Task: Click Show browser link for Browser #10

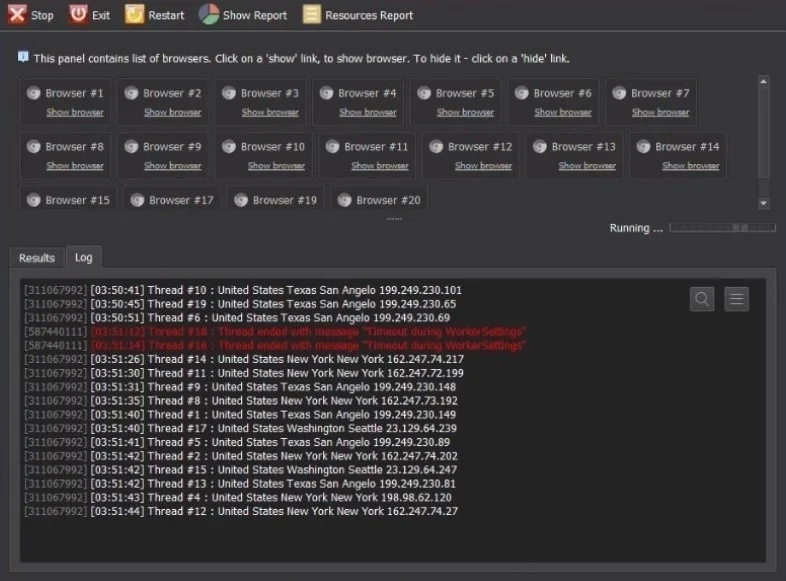Action: click(x=276, y=165)
